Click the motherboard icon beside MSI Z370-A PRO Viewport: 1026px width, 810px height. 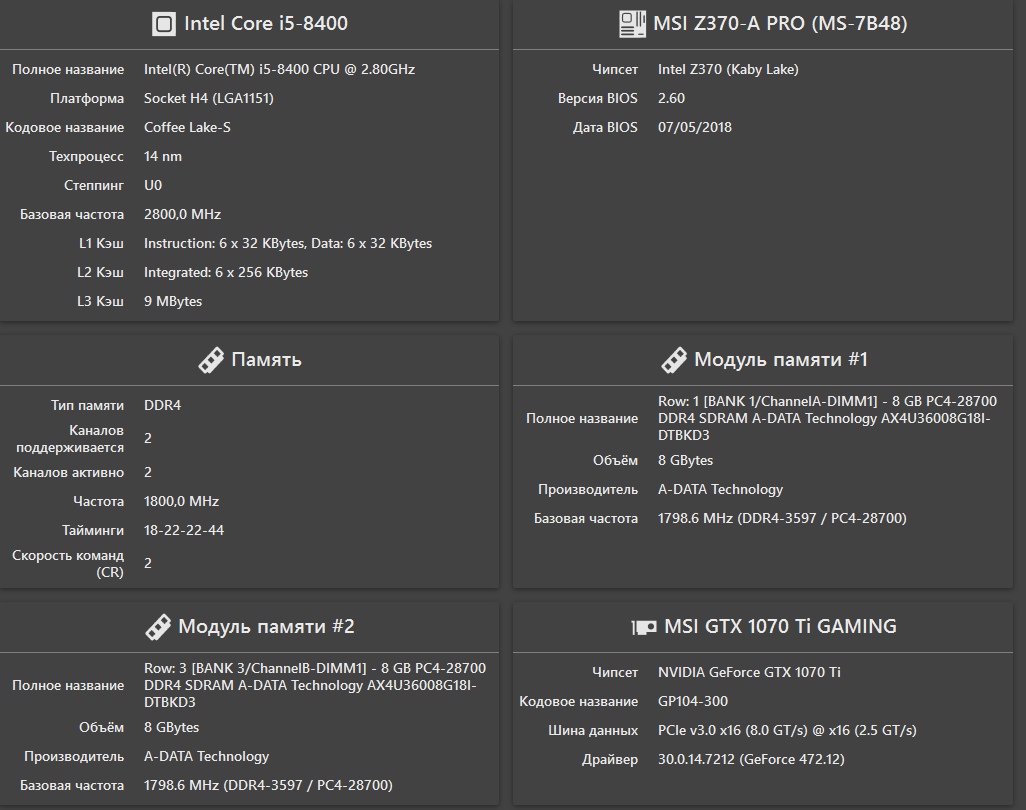632,24
